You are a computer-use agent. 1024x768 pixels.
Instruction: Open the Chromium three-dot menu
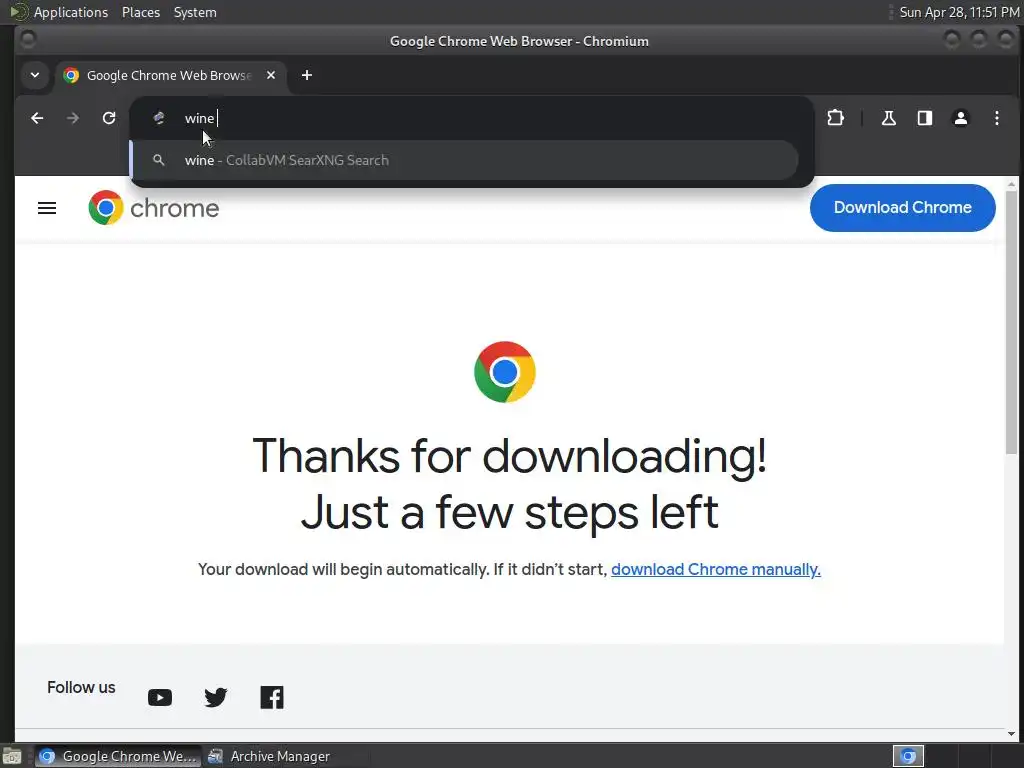pyautogui.click(x=997, y=118)
